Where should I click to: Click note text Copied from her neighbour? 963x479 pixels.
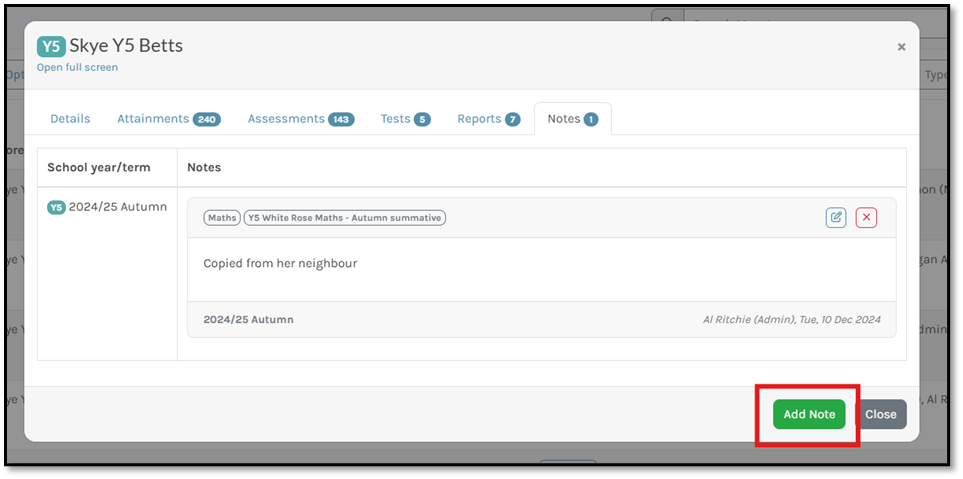point(280,263)
